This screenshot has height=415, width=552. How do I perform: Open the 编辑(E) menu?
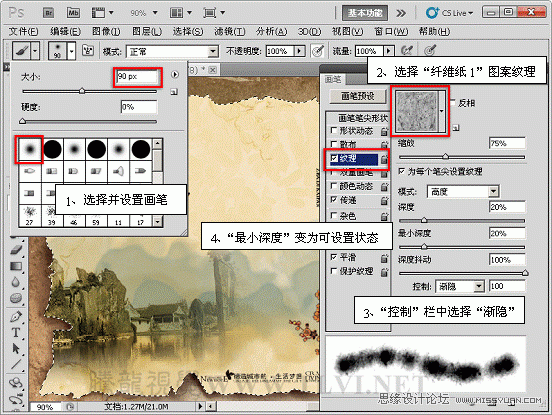(65, 31)
